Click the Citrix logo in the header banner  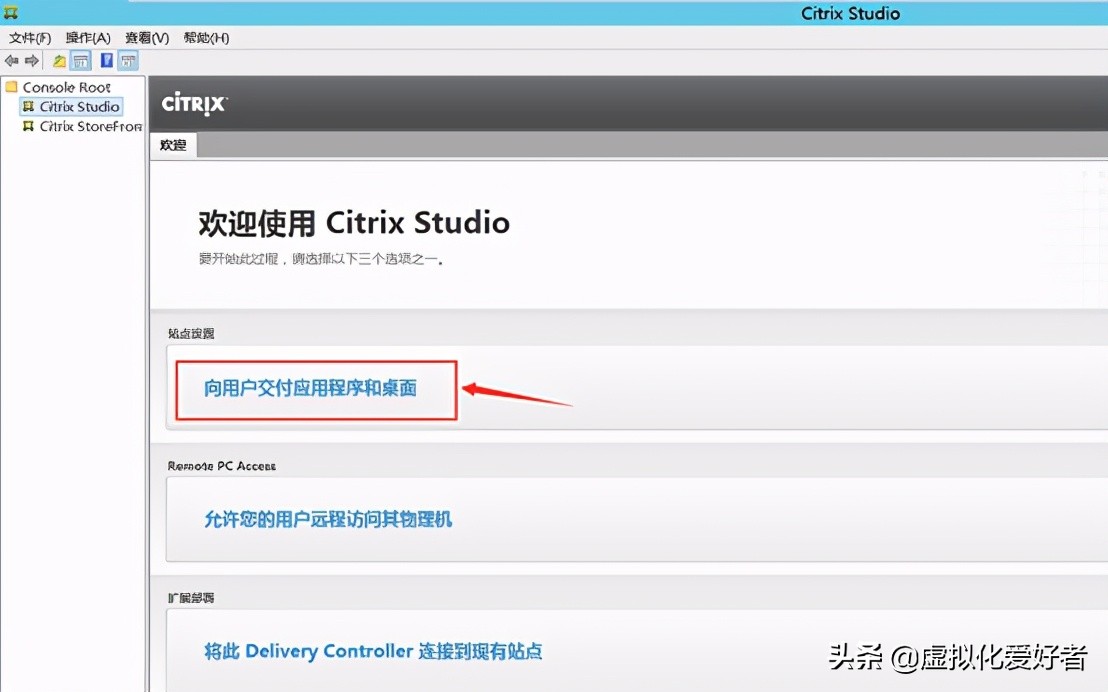pyautogui.click(x=194, y=103)
